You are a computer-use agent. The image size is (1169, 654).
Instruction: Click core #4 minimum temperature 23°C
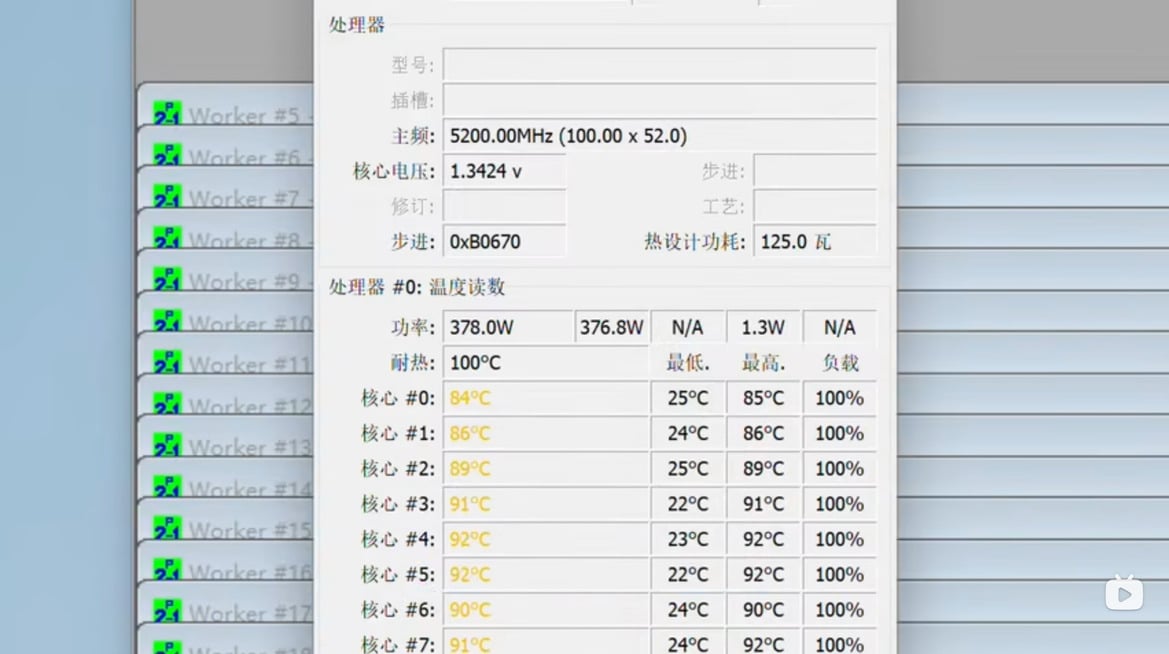(687, 539)
